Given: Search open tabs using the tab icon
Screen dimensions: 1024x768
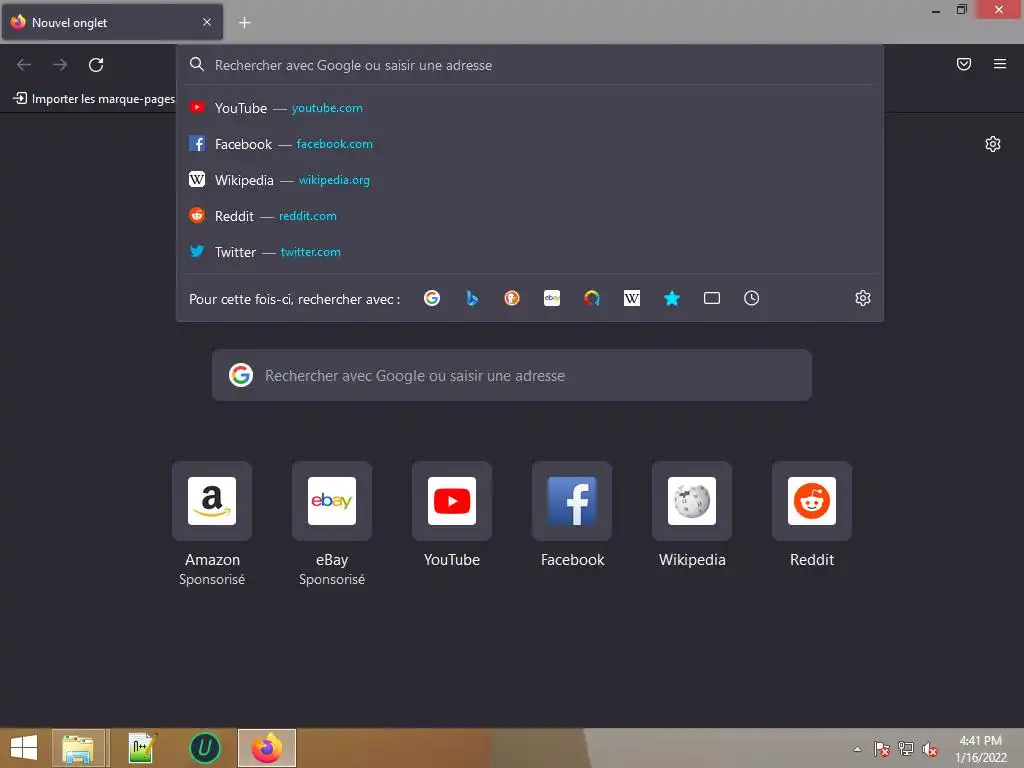Looking at the screenshot, I should point(712,298).
